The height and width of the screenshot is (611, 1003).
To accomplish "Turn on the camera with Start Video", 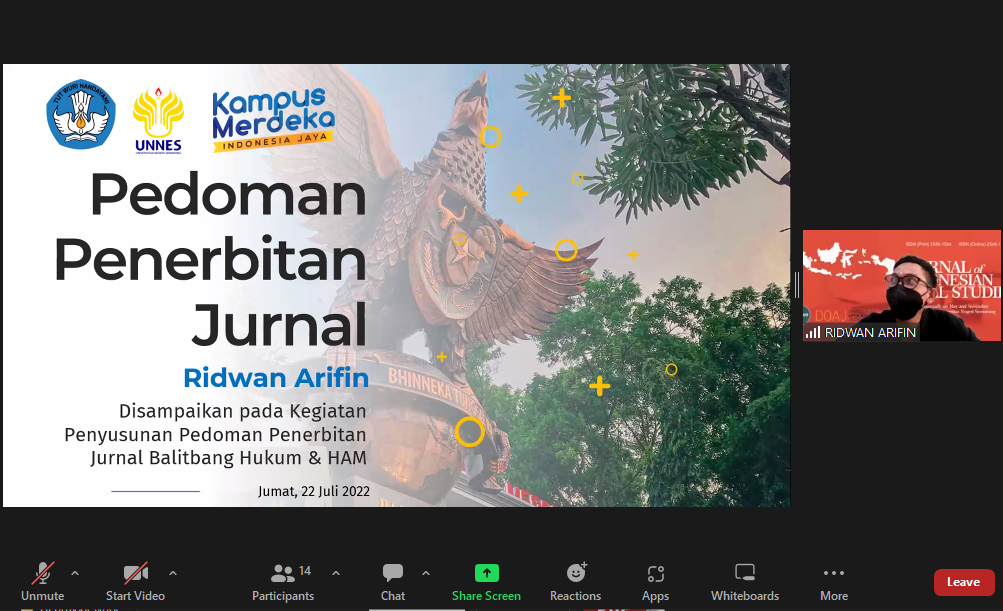I will pyautogui.click(x=135, y=580).
